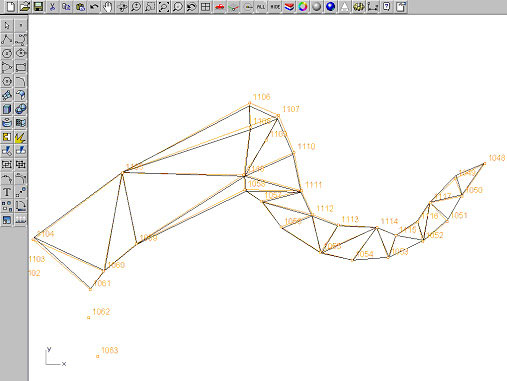Choose the Polyline tool in the sidebar
This screenshot has height=381, width=507.
click(x=7, y=39)
